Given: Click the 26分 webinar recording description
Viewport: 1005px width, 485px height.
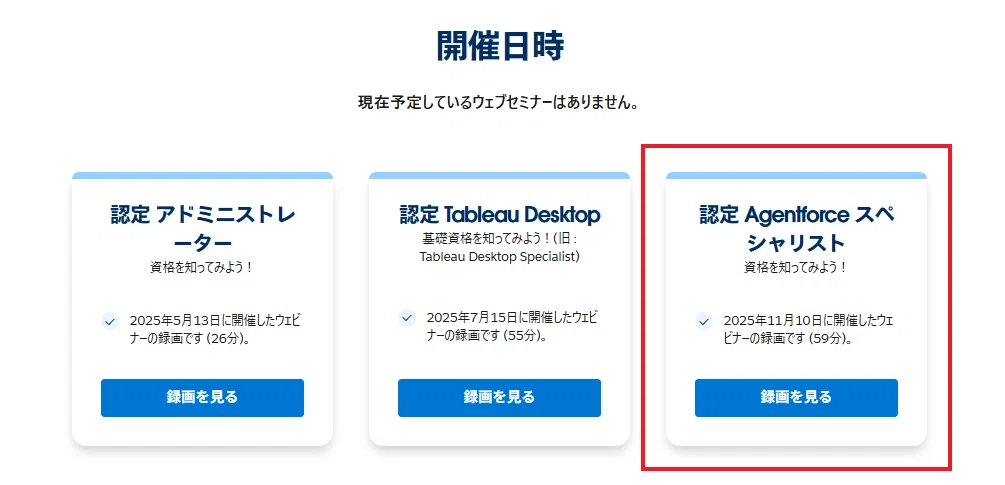Looking at the screenshot, I should (x=213, y=329).
